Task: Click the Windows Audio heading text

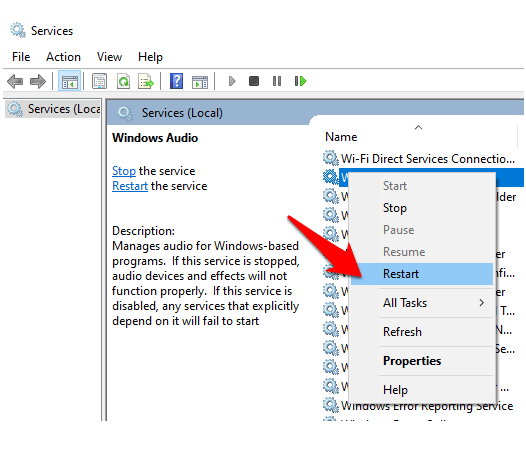Action: click(155, 138)
